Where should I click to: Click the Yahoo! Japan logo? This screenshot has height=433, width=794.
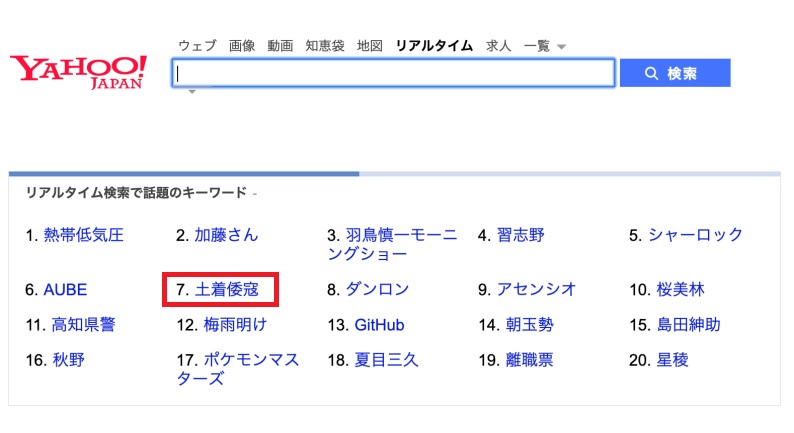tap(78, 70)
